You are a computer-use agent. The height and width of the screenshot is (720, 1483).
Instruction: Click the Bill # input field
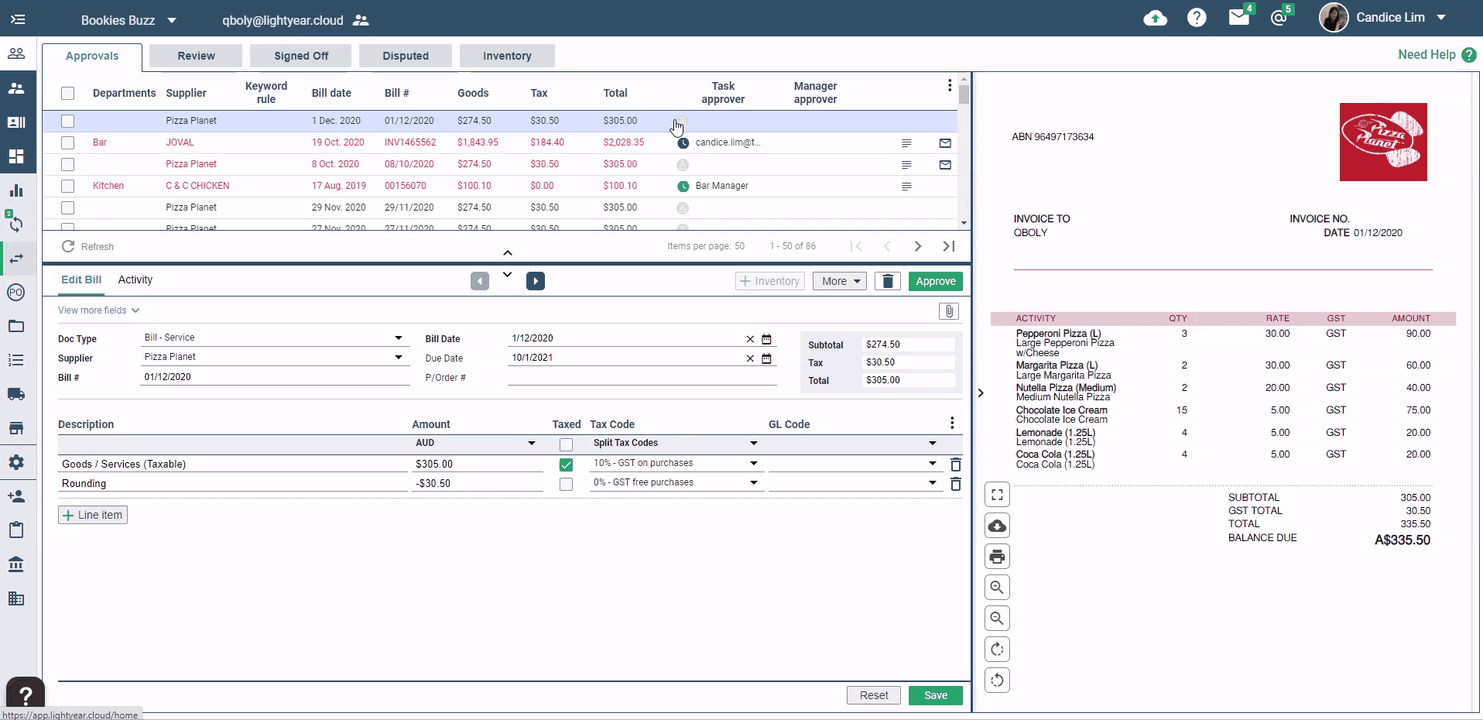click(275, 377)
